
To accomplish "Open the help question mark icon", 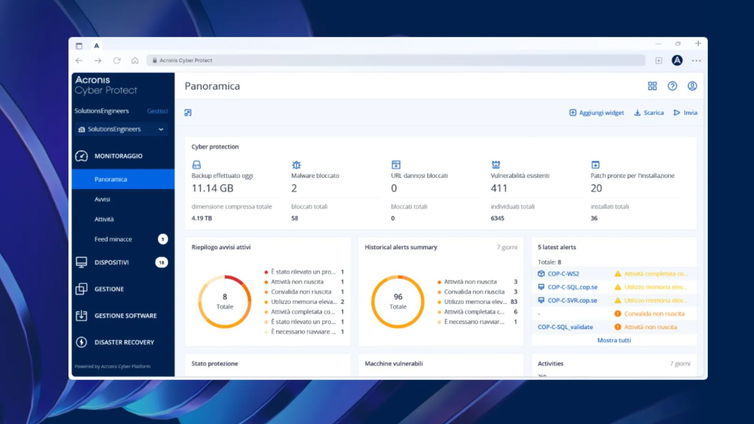I will (672, 86).
